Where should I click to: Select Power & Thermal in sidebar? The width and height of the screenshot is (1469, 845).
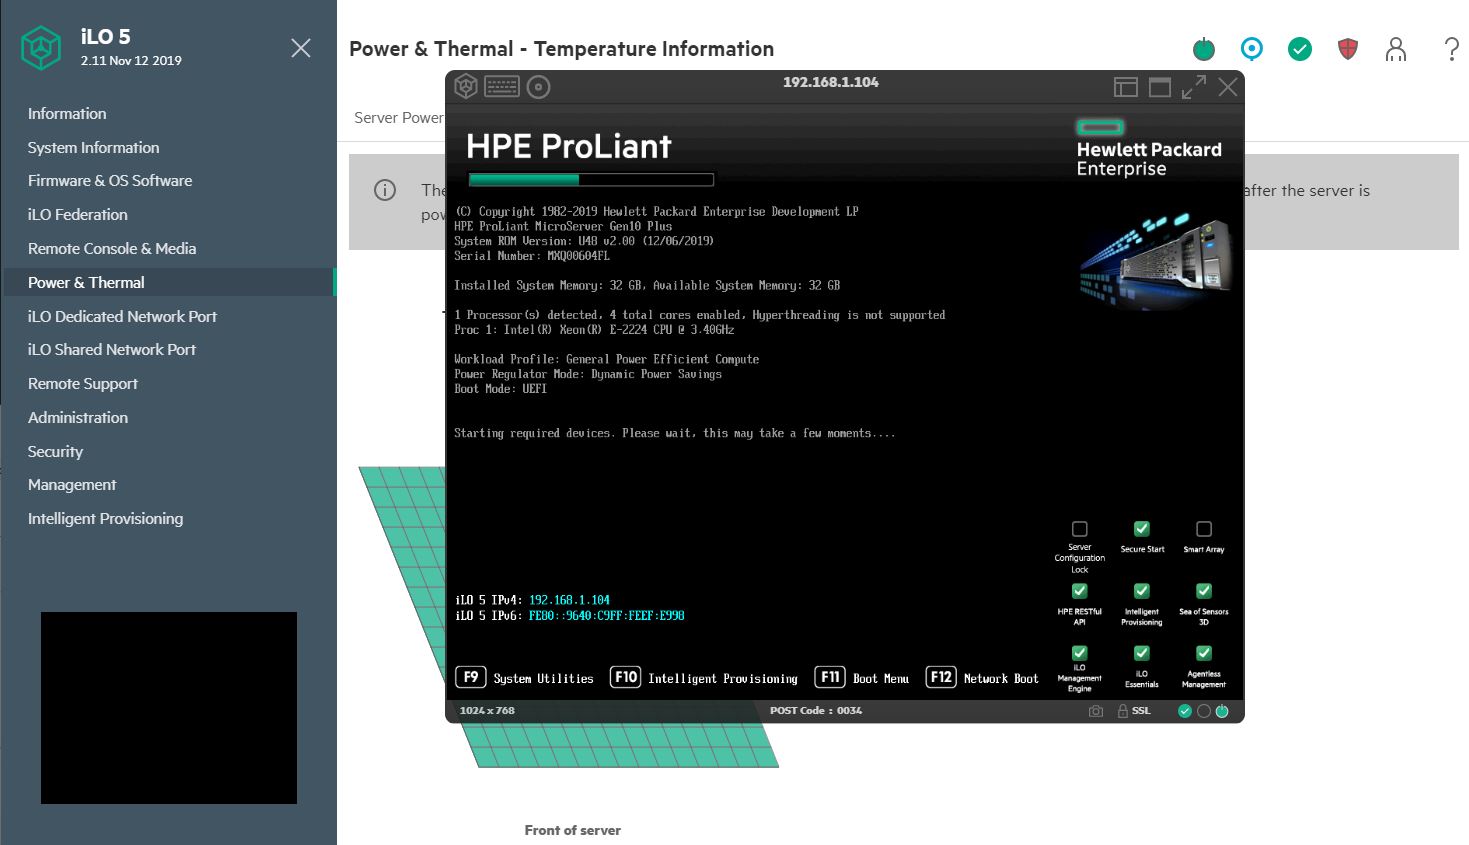pos(168,283)
